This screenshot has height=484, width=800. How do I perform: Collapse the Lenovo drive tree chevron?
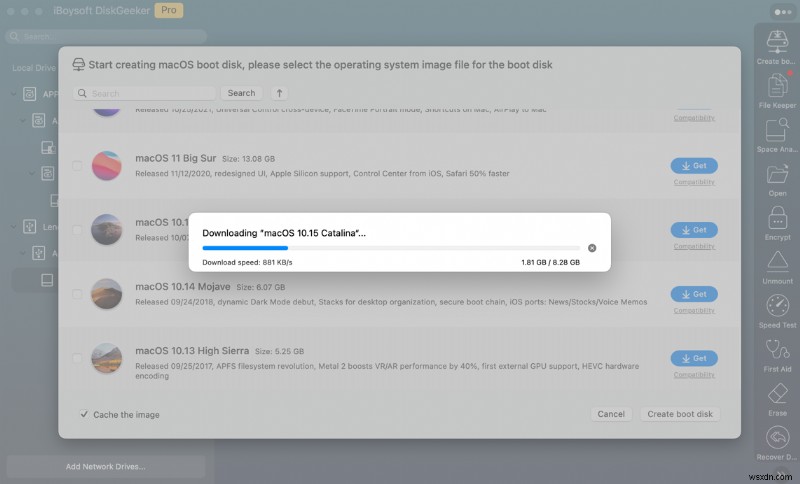click(14, 226)
